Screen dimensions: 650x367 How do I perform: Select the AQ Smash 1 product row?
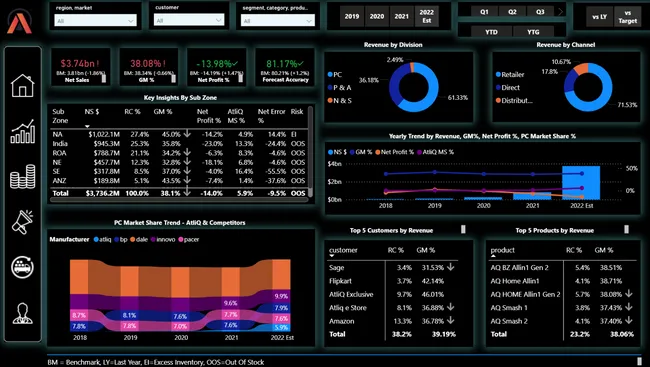pyautogui.click(x=562, y=307)
